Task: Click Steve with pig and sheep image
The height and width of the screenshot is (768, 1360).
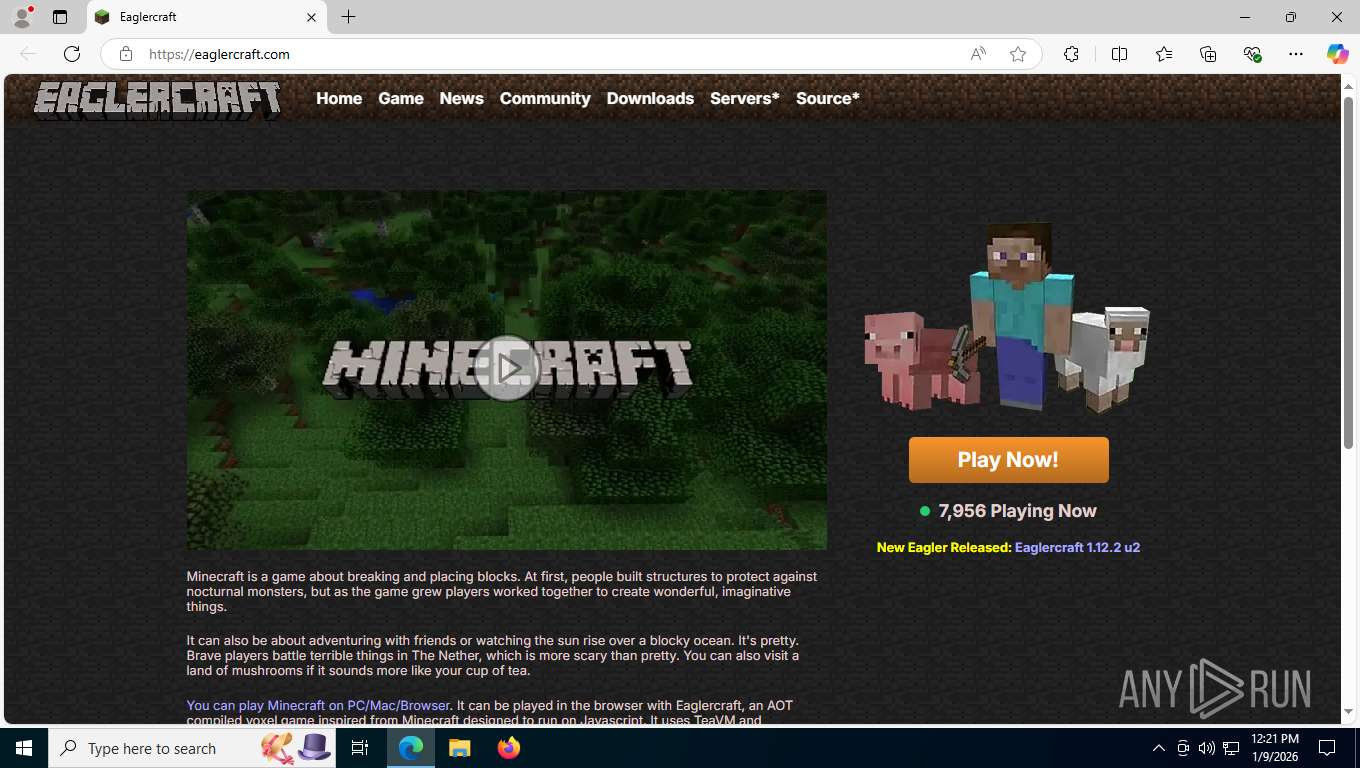Action: [1007, 317]
